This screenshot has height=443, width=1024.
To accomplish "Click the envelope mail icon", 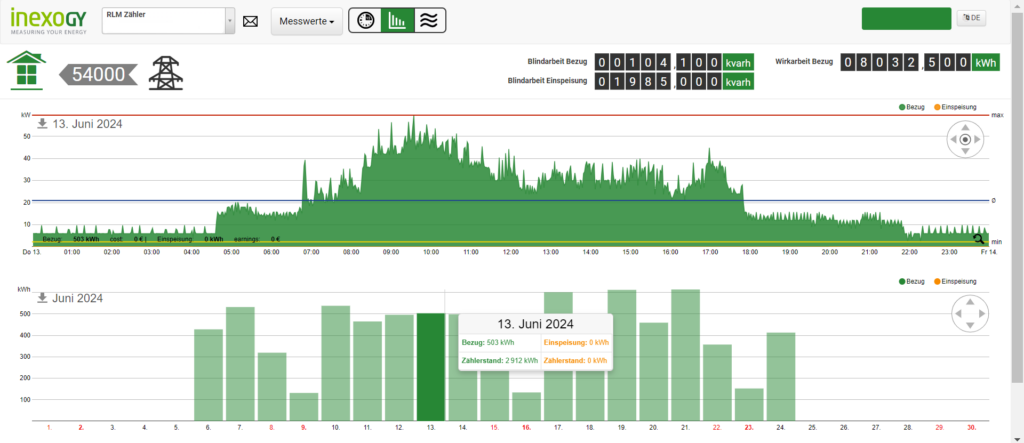I will [251, 21].
